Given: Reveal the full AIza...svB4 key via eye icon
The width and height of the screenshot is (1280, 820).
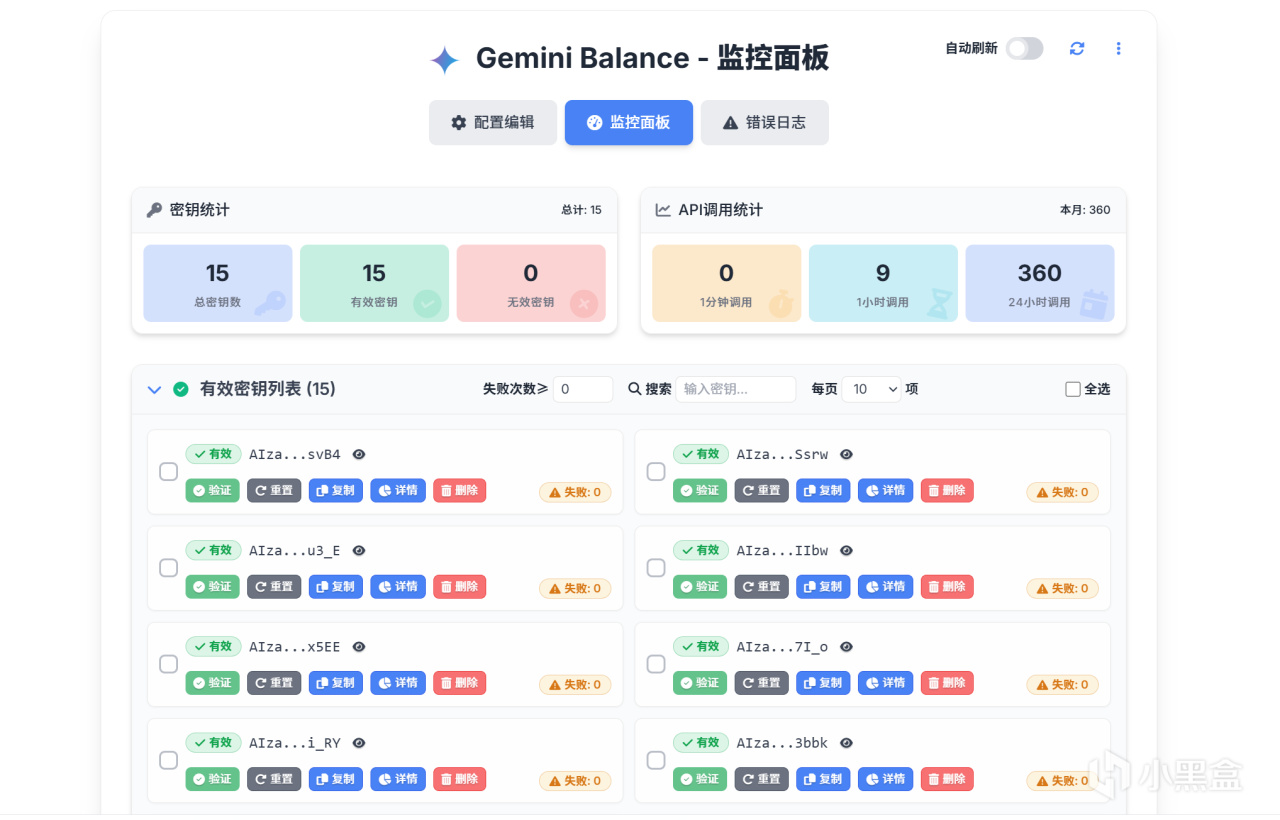Looking at the screenshot, I should (359, 454).
